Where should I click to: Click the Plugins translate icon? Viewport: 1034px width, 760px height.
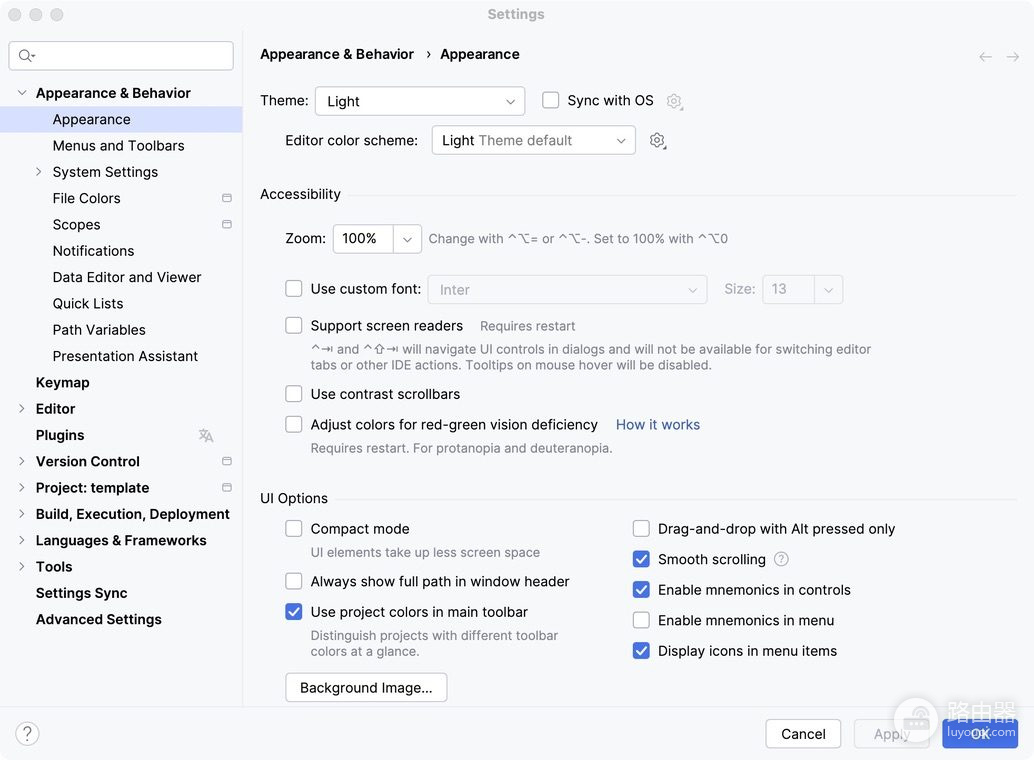(206, 435)
